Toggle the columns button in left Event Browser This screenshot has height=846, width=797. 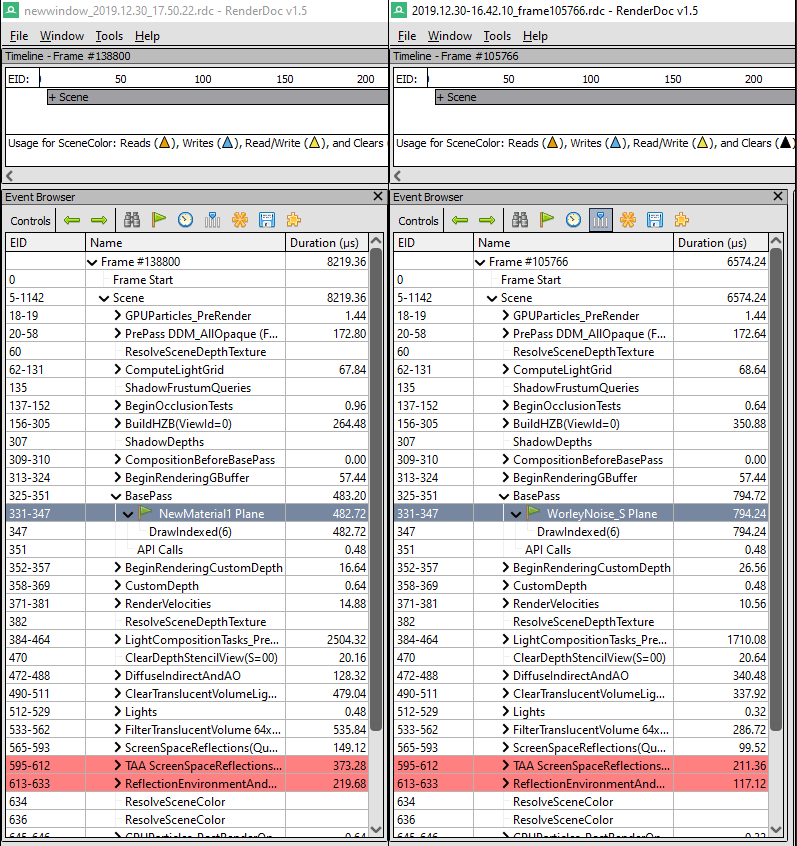tap(213, 220)
